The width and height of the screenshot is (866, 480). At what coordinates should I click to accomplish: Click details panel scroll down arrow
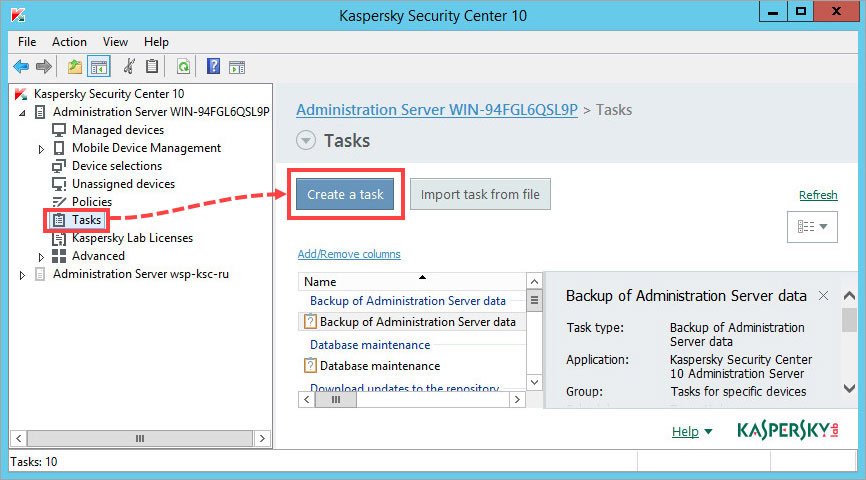[x=849, y=388]
